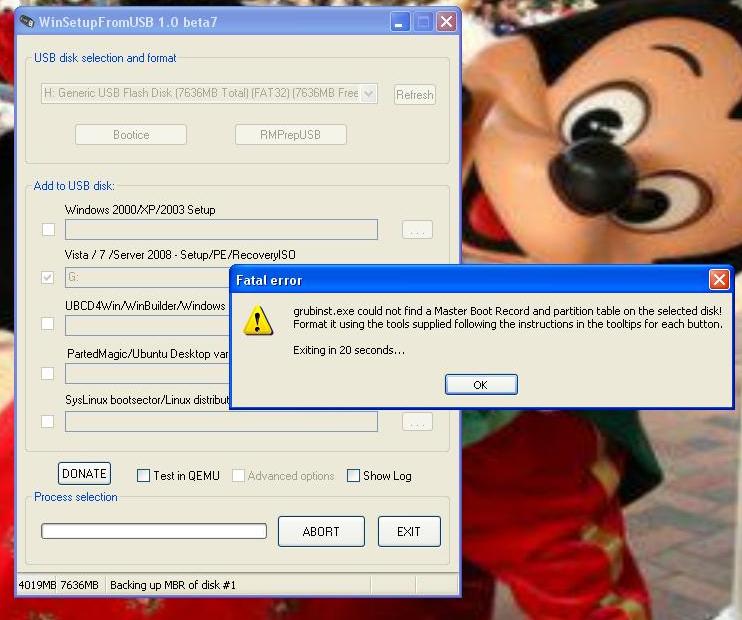
Task: Click the Windows 2000/XP/2003 source path field
Action: click(221, 230)
